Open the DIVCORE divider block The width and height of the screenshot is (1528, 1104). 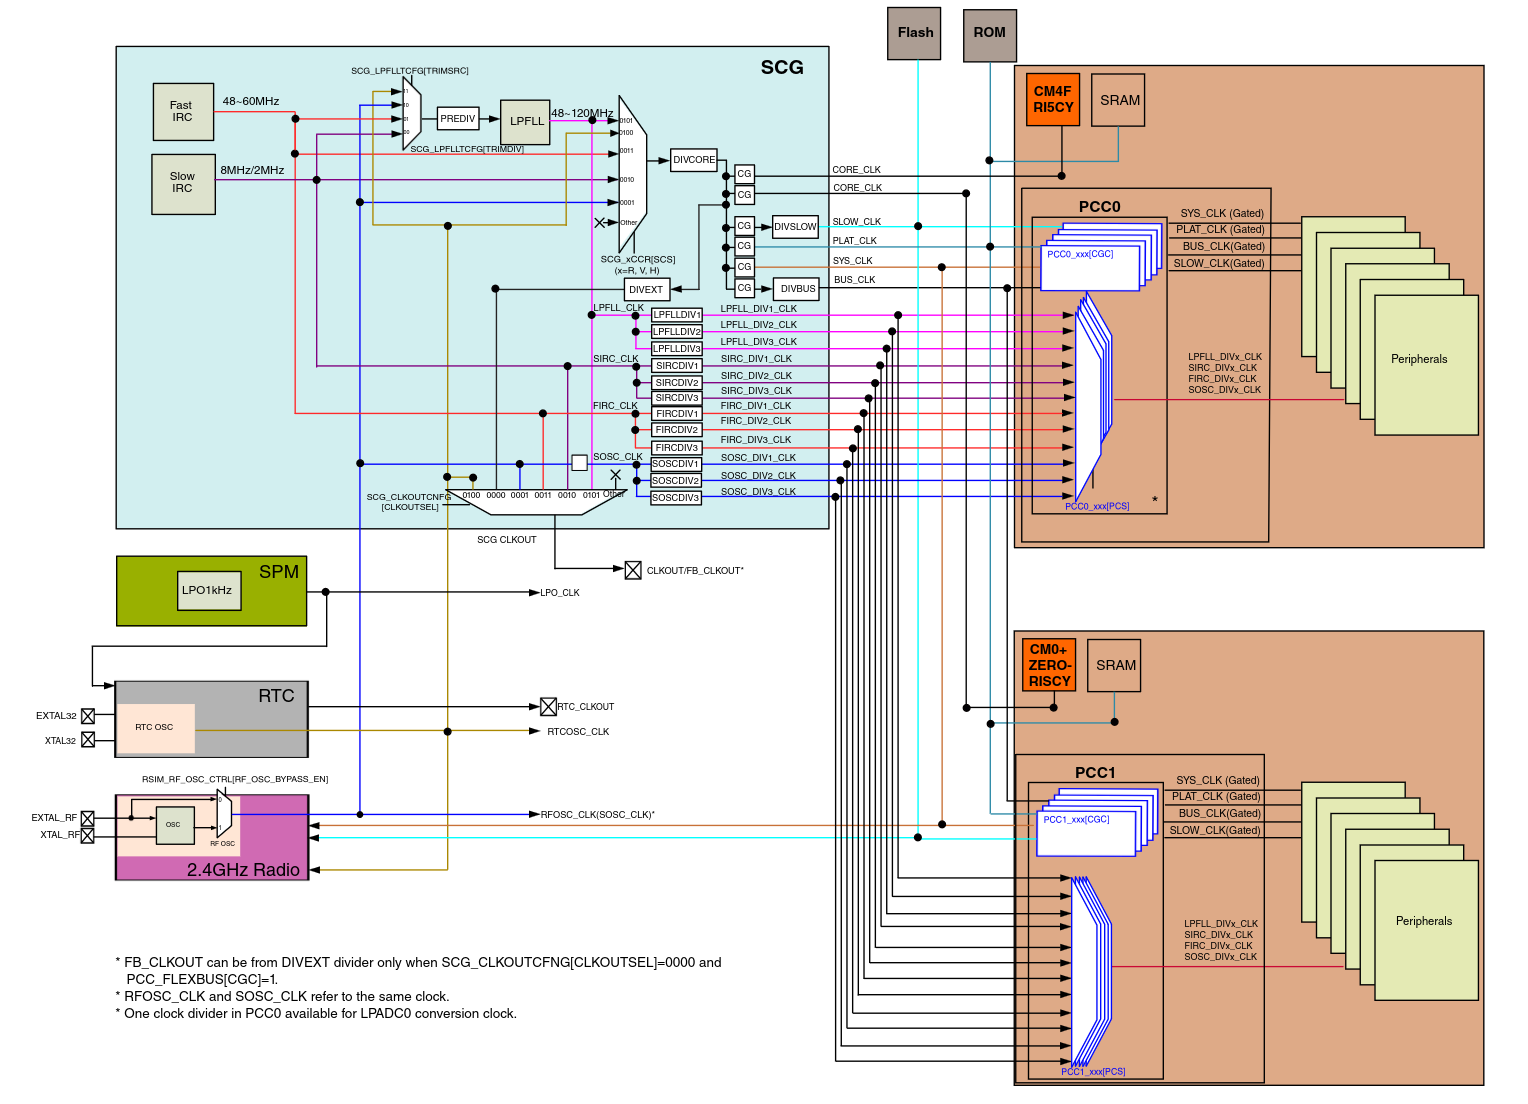tap(693, 159)
